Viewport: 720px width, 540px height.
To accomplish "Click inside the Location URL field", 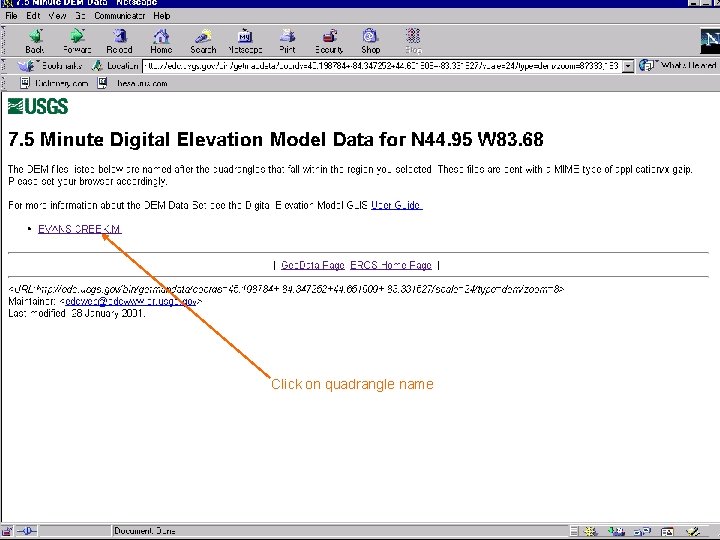I will click(x=382, y=66).
